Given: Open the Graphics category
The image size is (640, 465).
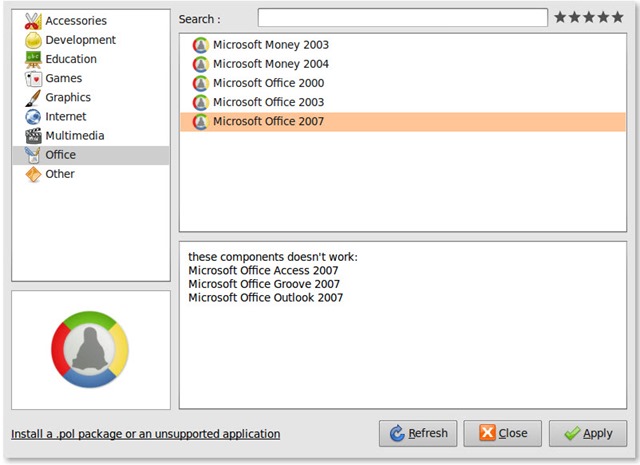Looking at the screenshot, I should click(68, 98).
